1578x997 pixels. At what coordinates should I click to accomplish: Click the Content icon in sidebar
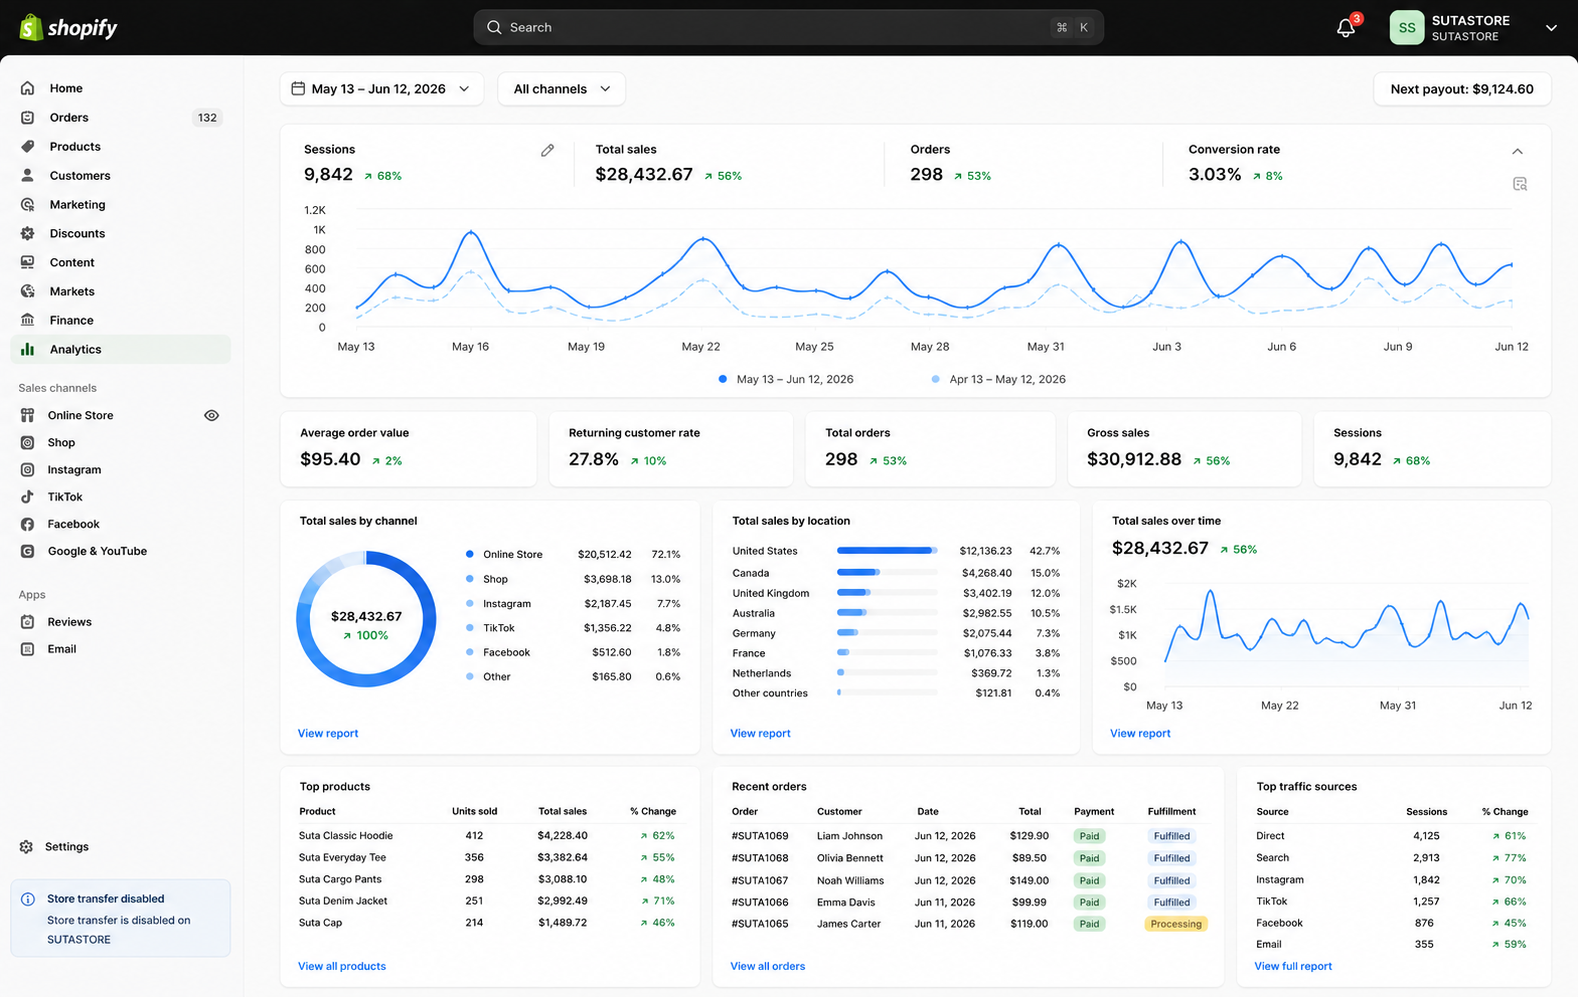click(x=28, y=262)
